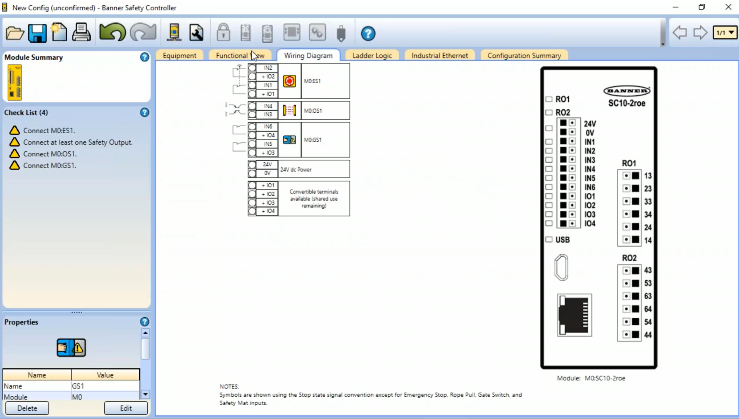Click the Module value cell M0
Screen dimensions: 739x419
(x=105, y=397)
